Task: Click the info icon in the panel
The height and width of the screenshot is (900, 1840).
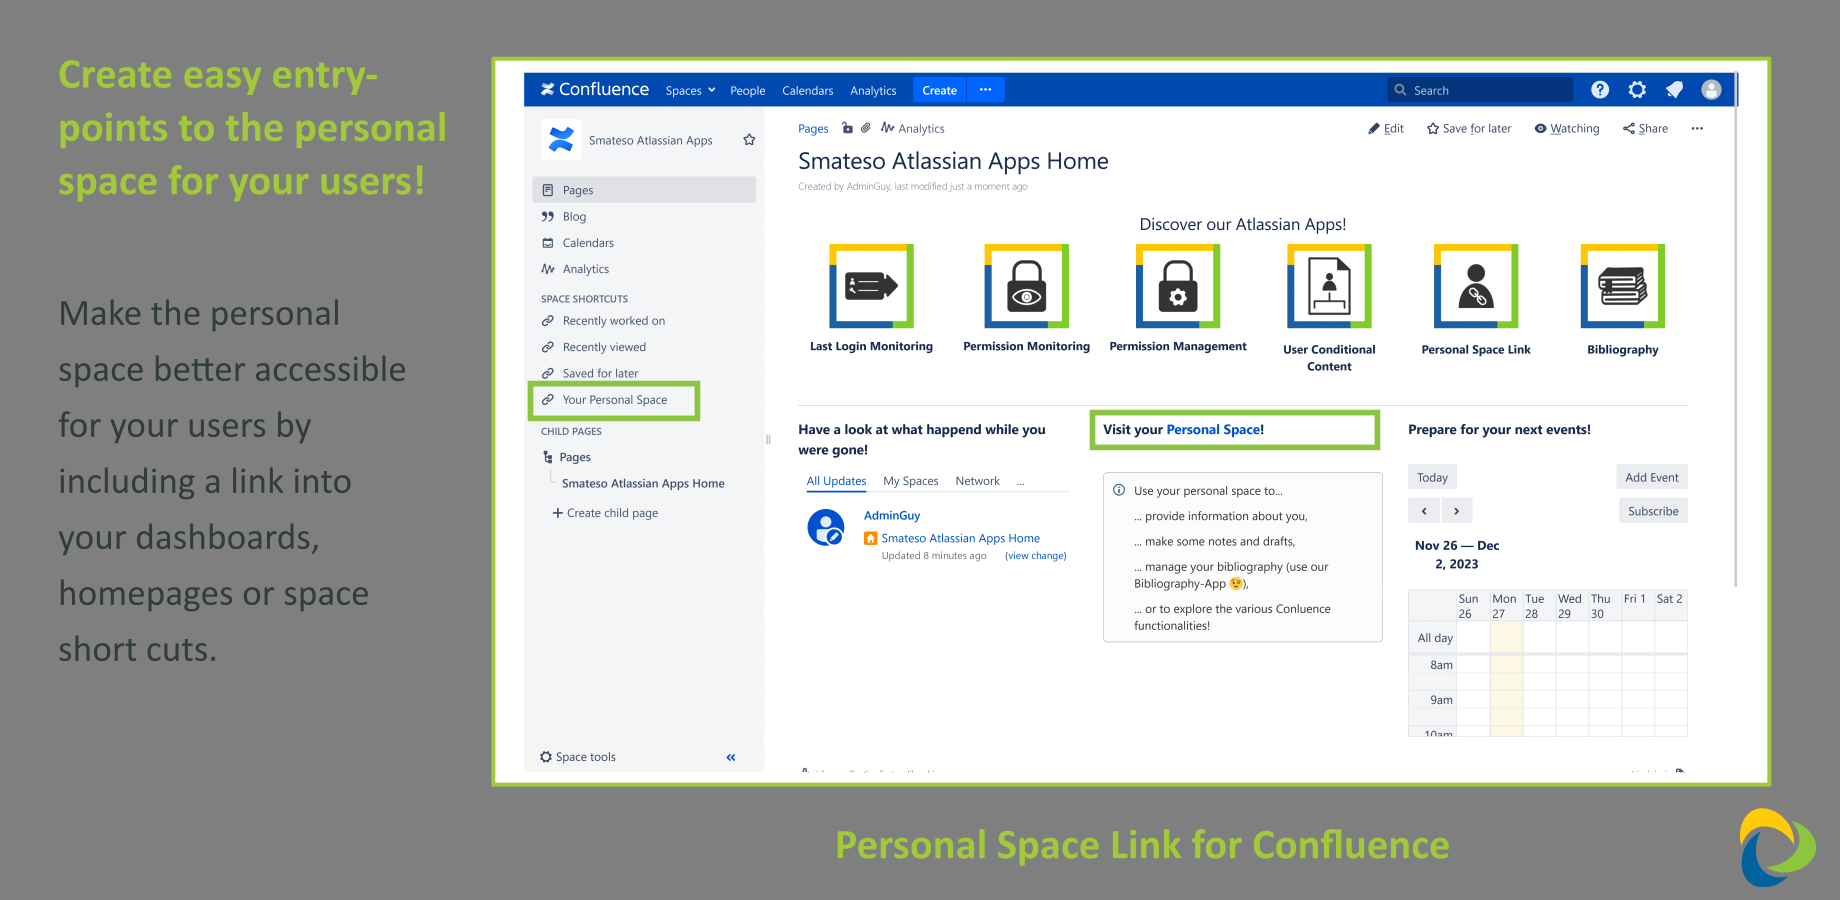Action: (1119, 490)
